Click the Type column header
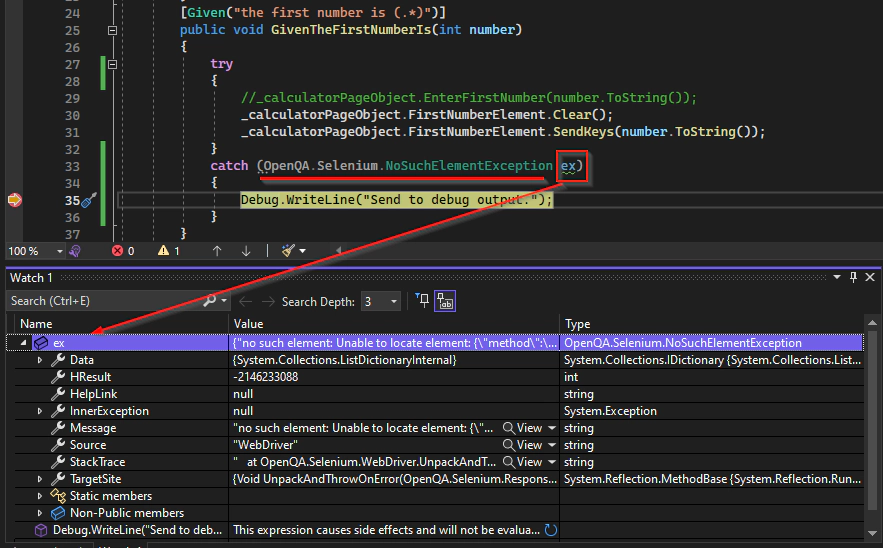 tap(578, 324)
